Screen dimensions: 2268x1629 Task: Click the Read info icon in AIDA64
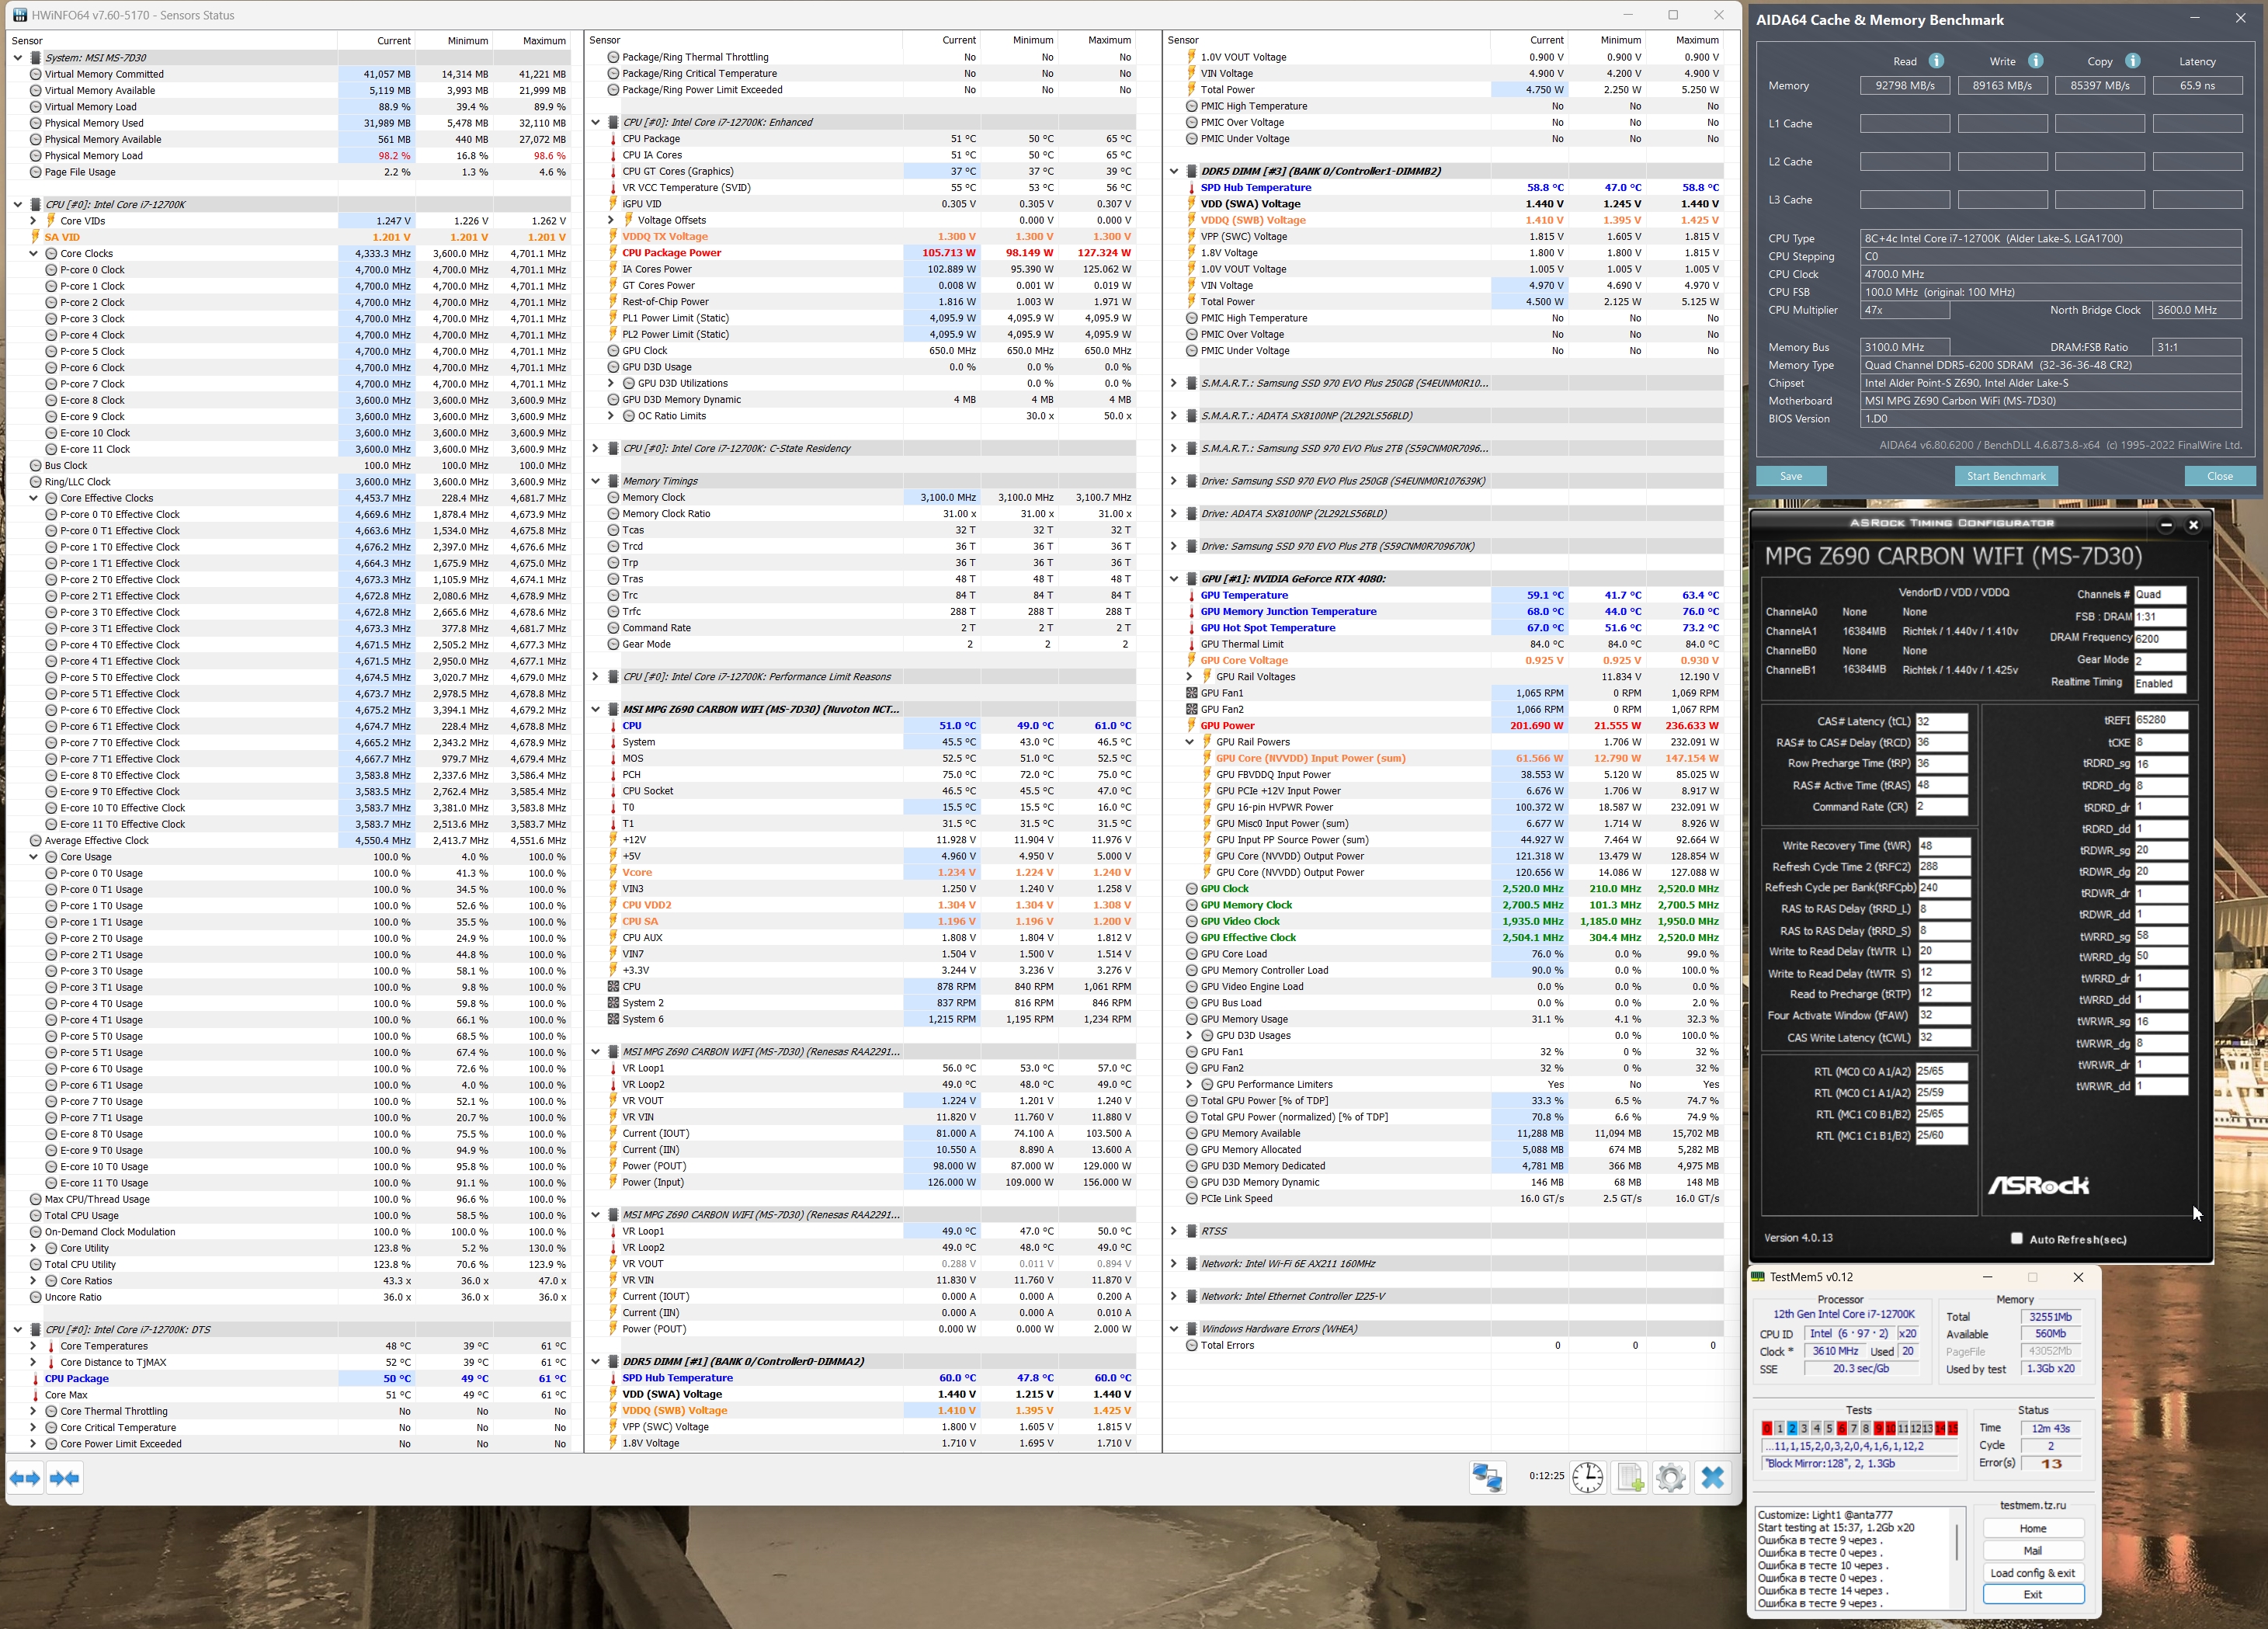tap(1936, 61)
